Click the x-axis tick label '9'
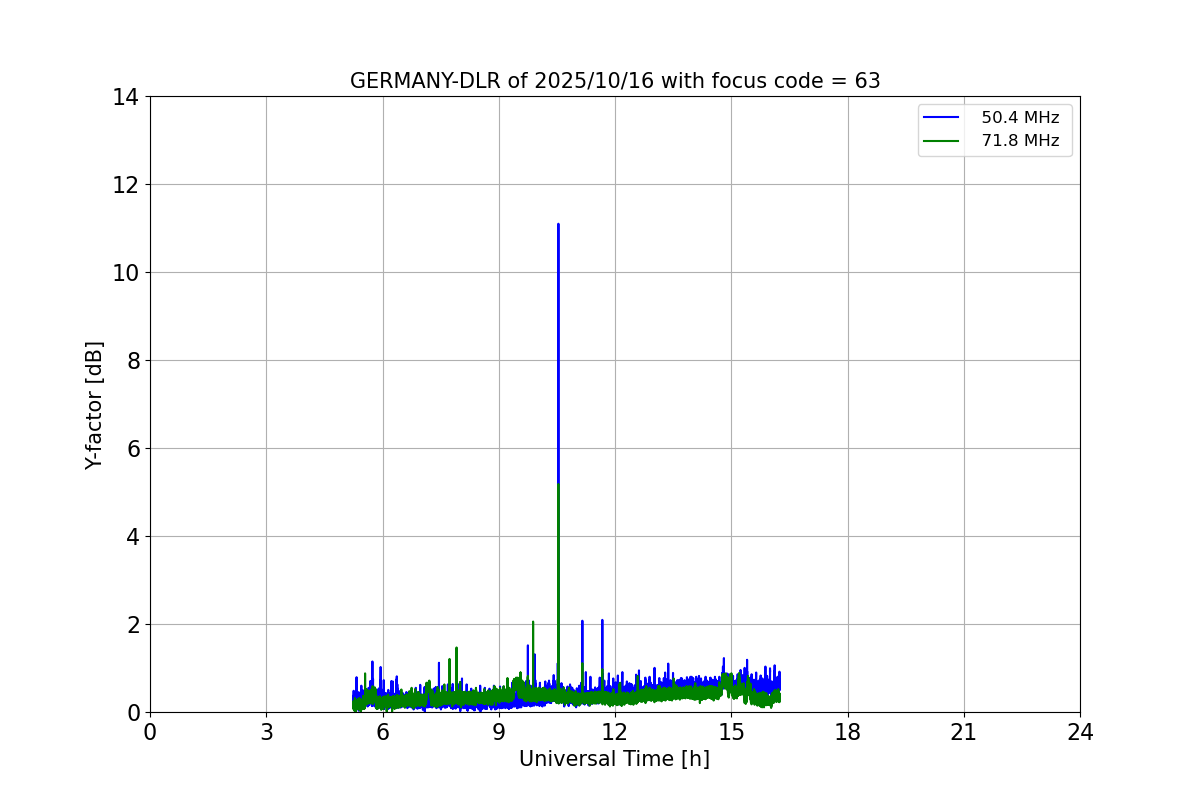 (499, 732)
